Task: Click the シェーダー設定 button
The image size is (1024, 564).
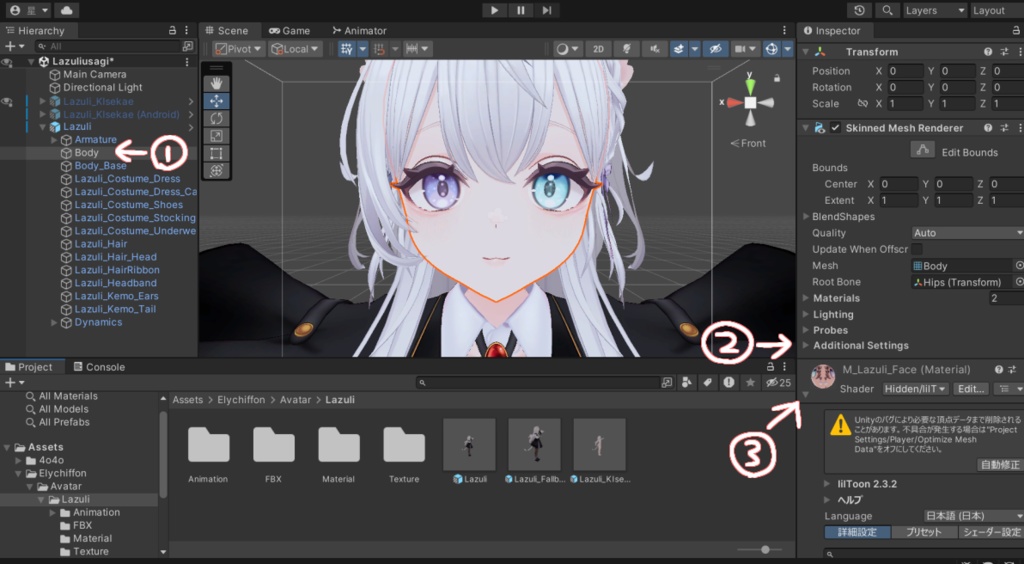Action: pos(991,532)
